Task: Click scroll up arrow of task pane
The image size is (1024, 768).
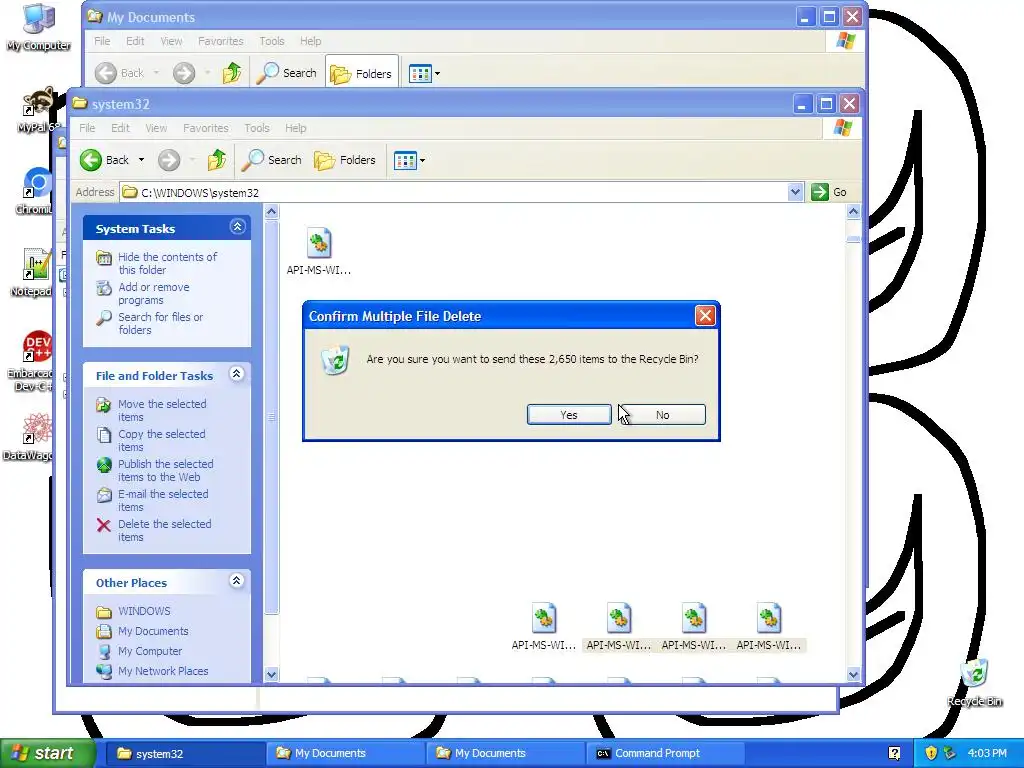Action: pyautogui.click(x=272, y=212)
